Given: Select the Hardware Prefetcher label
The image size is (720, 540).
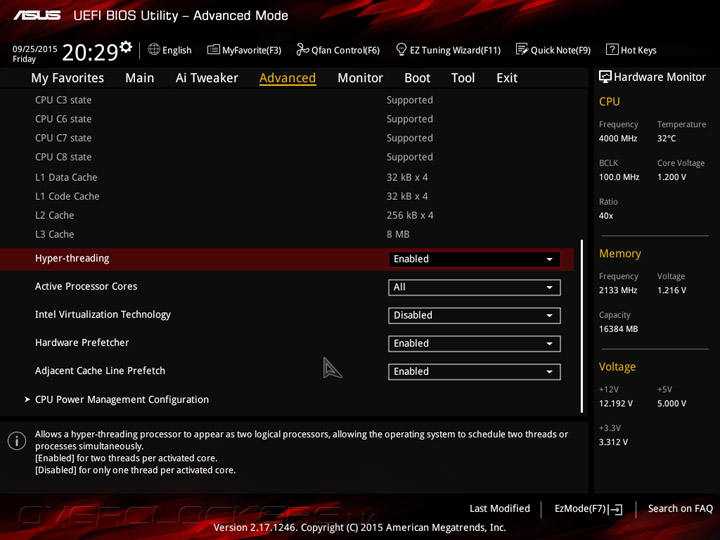Looking at the screenshot, I should pos(82,343).
